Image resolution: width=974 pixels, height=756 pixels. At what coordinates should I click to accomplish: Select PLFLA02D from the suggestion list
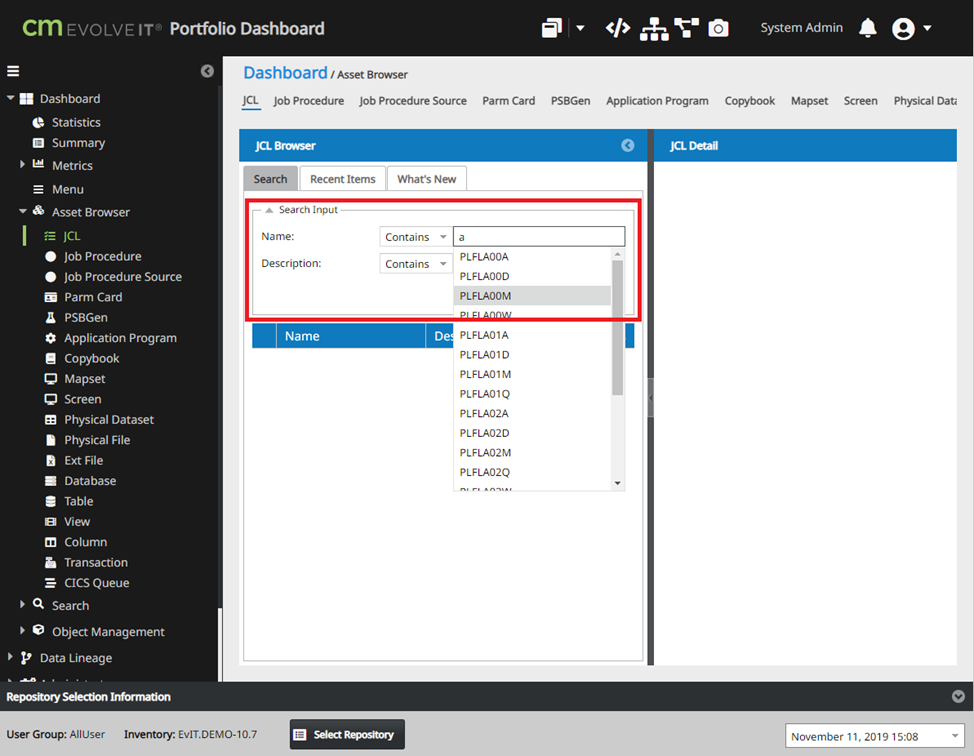click(532, 433)
